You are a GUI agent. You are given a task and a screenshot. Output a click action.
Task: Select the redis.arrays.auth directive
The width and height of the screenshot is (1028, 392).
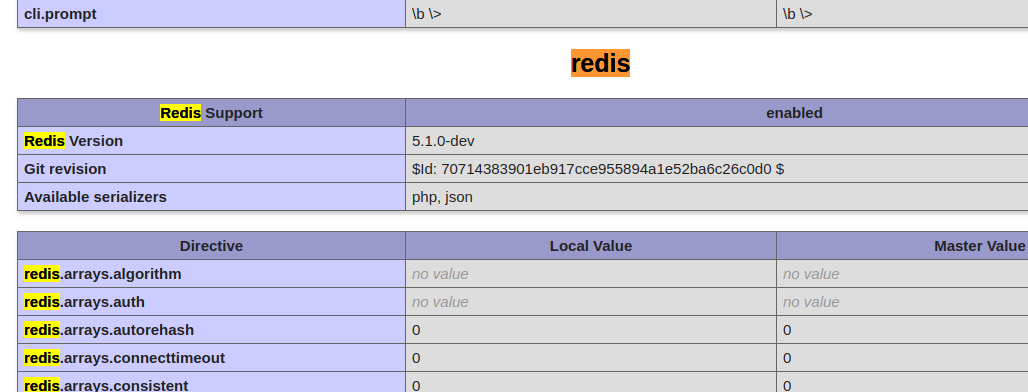pyautogui.click(x=212, y=302)
